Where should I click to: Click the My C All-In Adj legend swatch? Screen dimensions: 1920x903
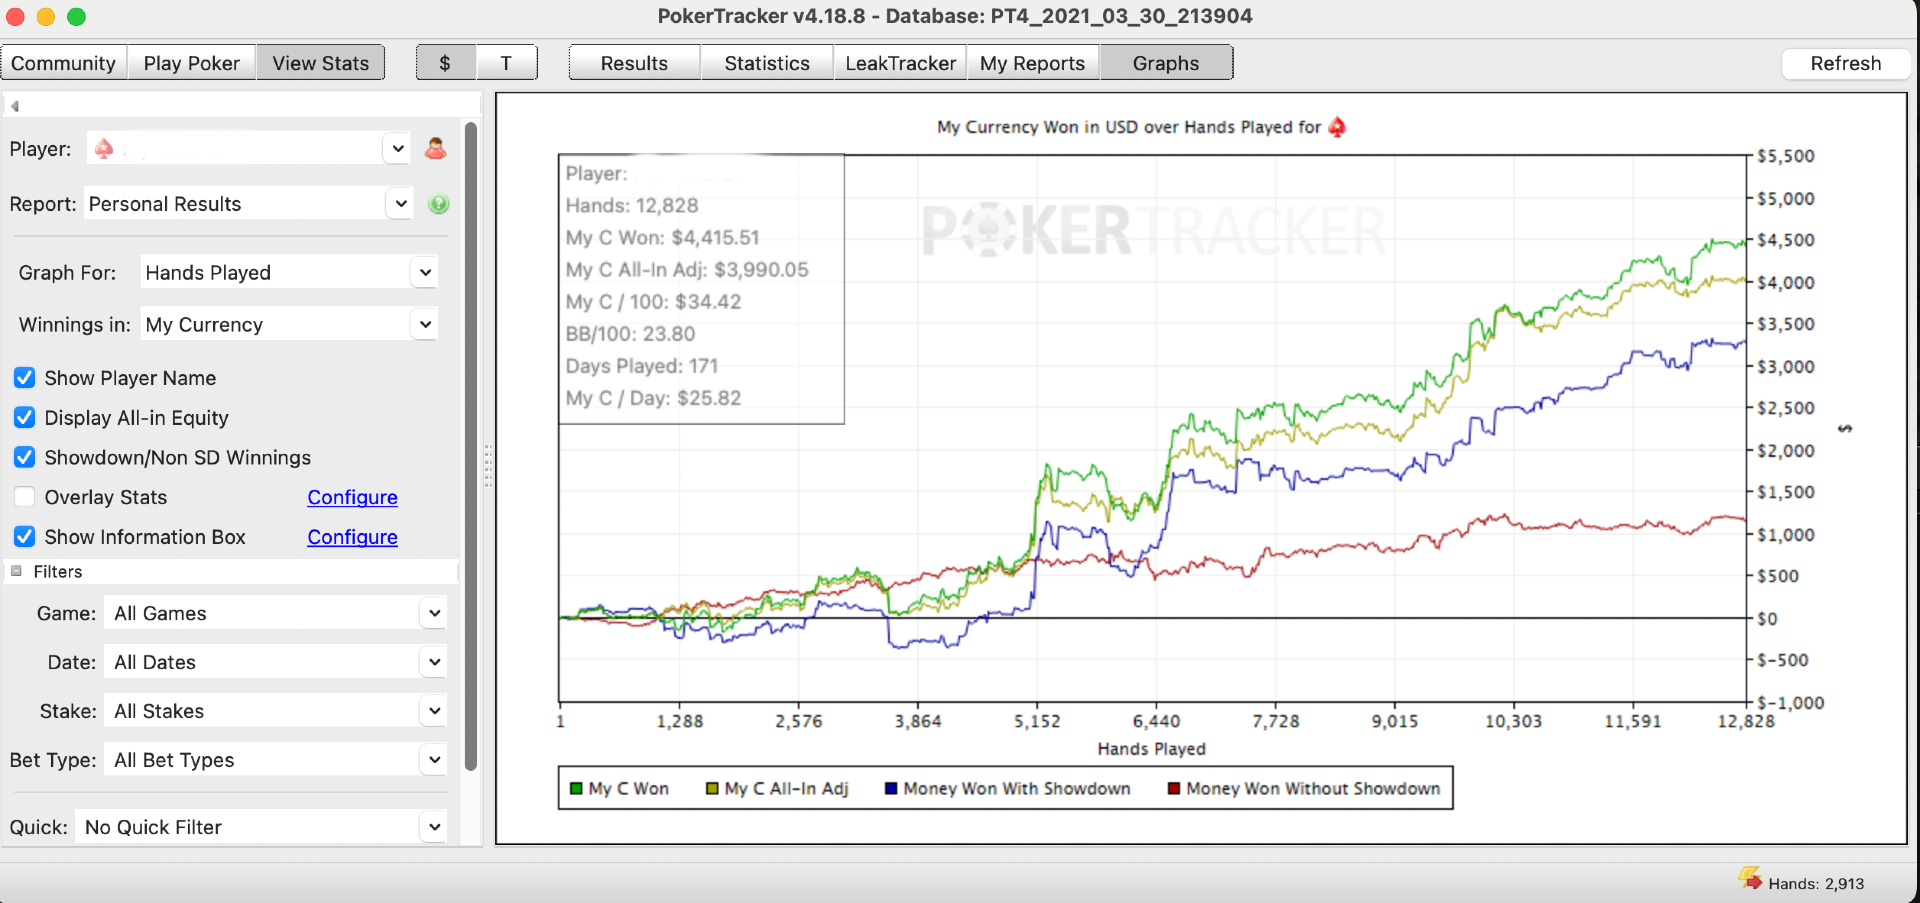pos(712,788)
